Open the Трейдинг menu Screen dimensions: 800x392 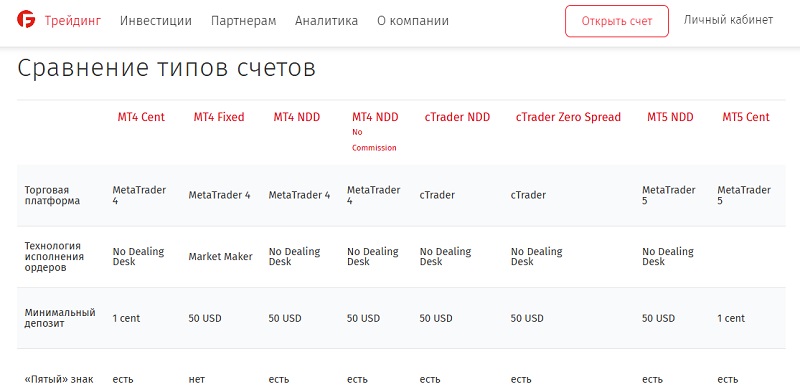[72, 21]
